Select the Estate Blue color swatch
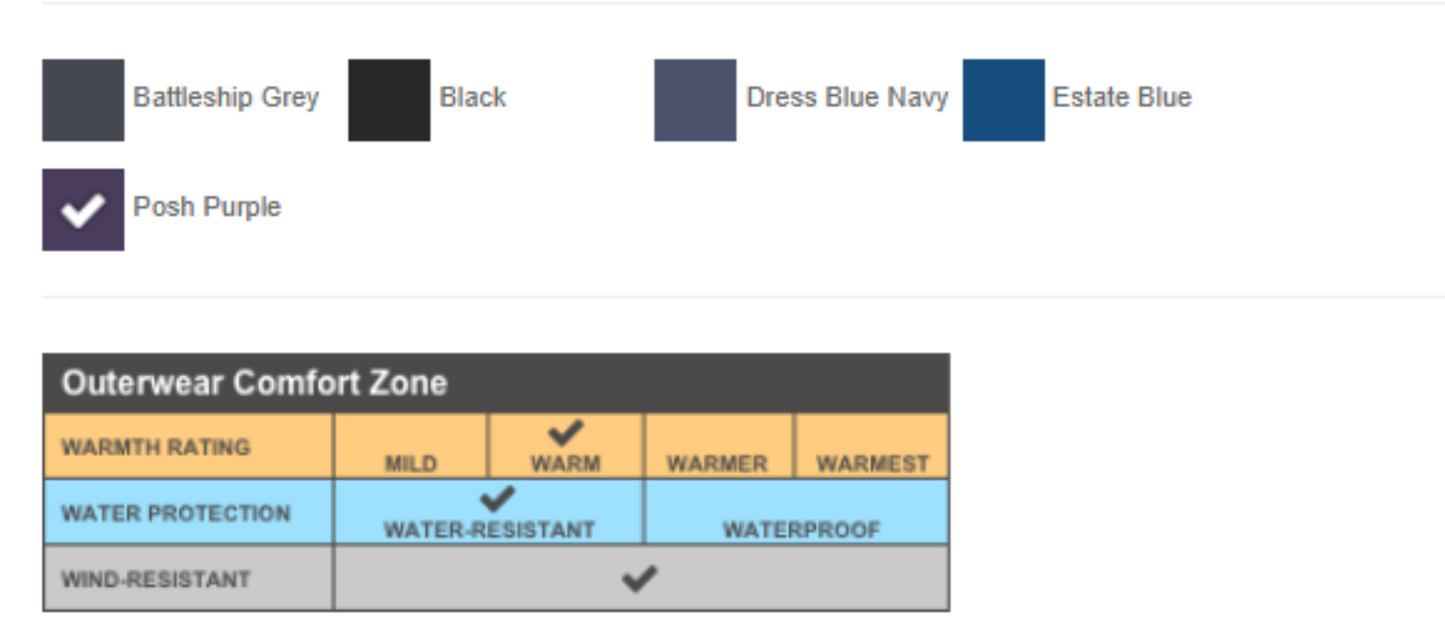Screen dimensions: 1445x637 pyautogui.click(x=1003, y=100)
